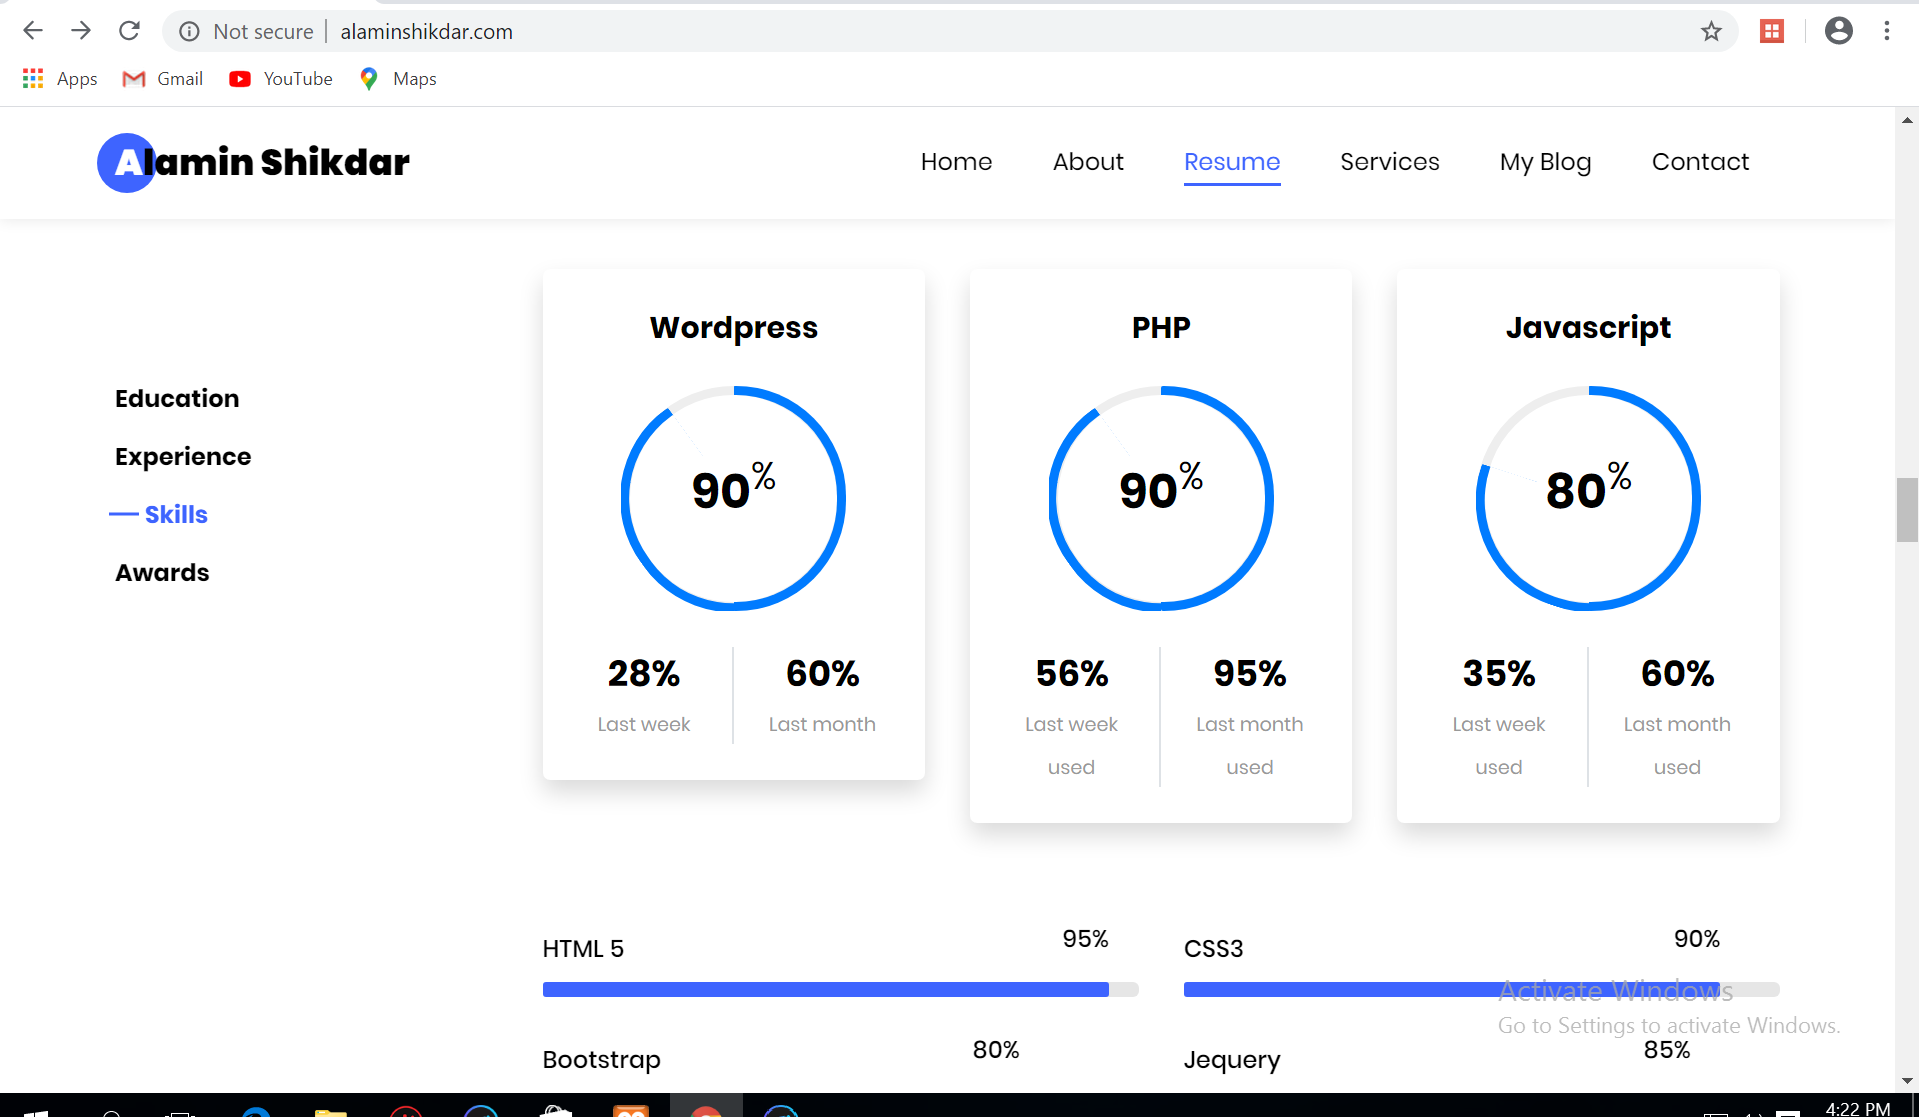Click the Alamin Shikdar logo
This screenshot has height=1117, width=1919.
tap(254, 162)
